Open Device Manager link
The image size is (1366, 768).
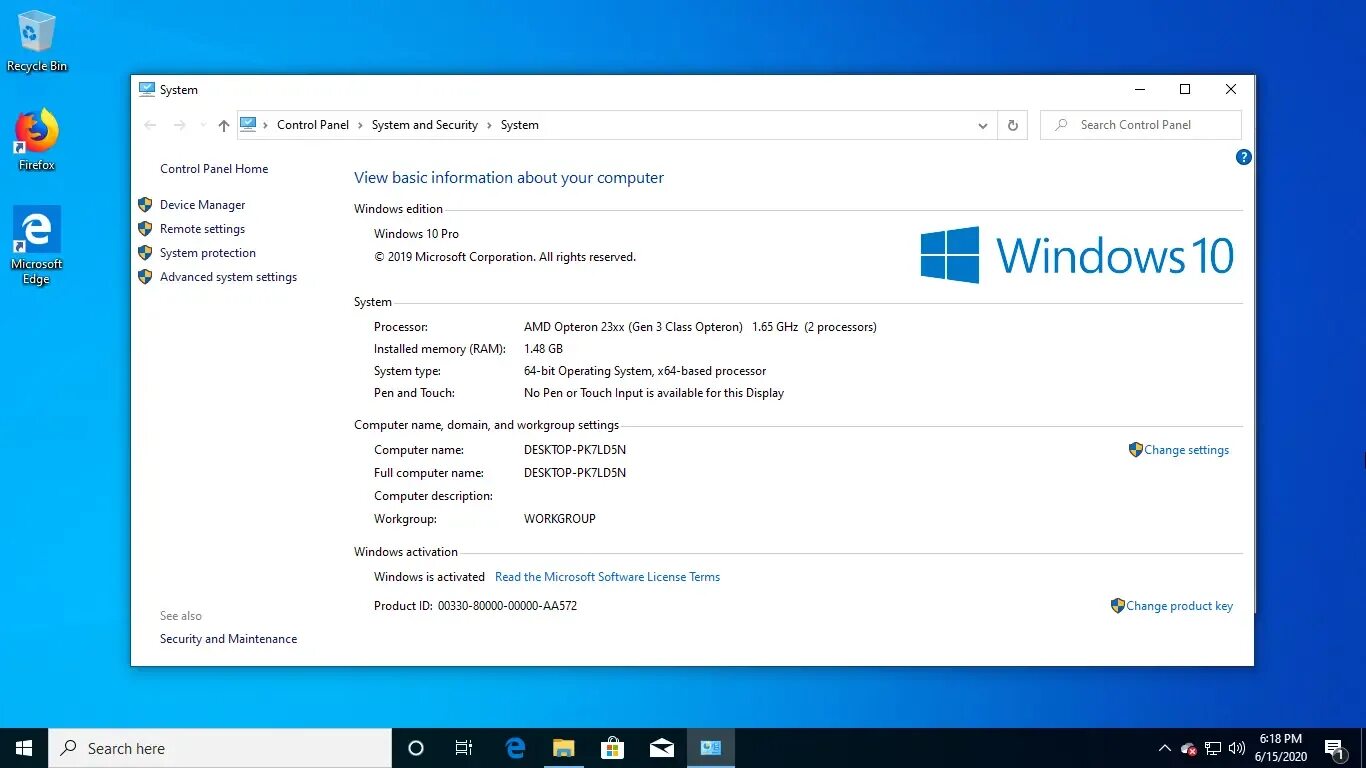pyautogui.click(x=202, y=205)
